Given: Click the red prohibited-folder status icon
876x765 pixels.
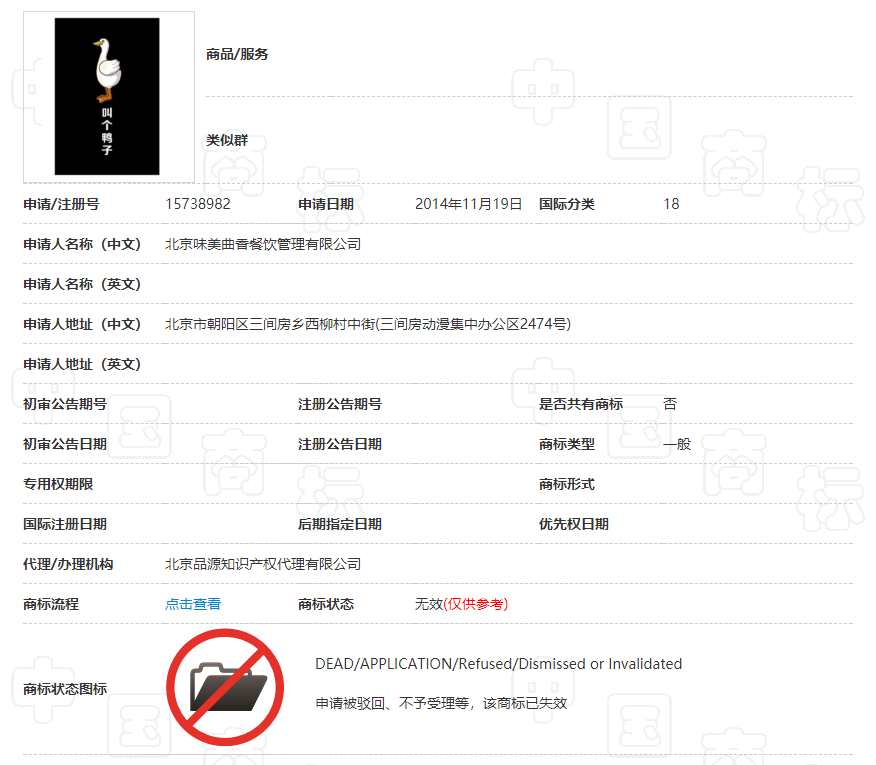Looking at the screenshot, I should coord(225,687).
